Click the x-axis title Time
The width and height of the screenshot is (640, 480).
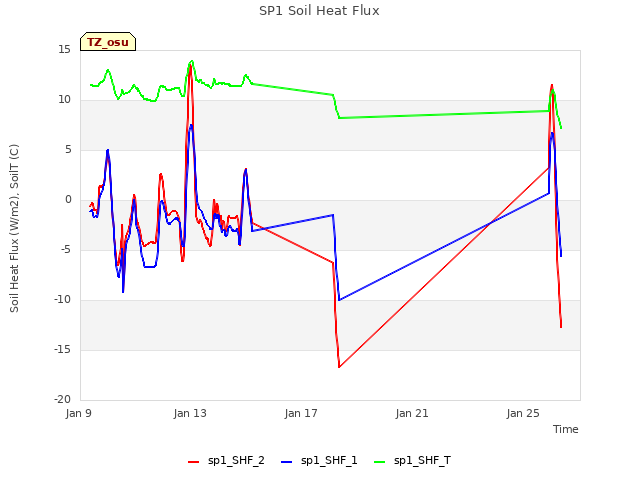565,429
